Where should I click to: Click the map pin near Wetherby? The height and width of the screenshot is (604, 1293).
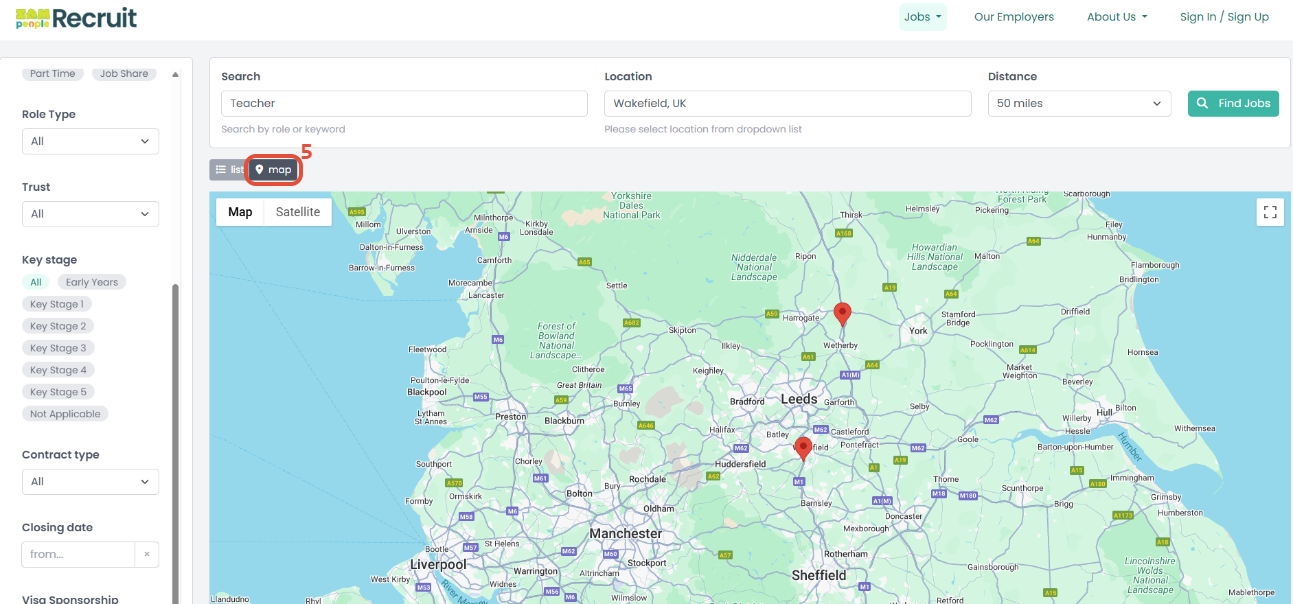point(843,315)
